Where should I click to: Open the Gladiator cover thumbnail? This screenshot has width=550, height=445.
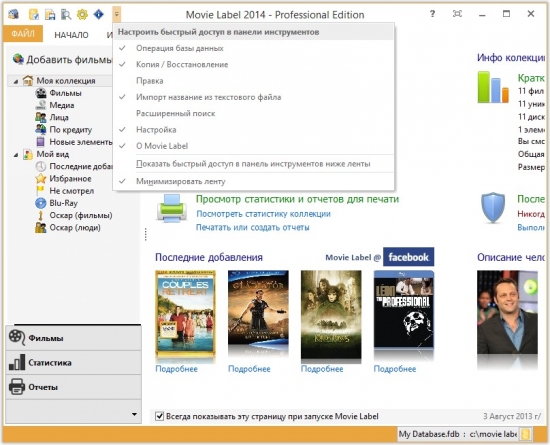click(258, 309)
